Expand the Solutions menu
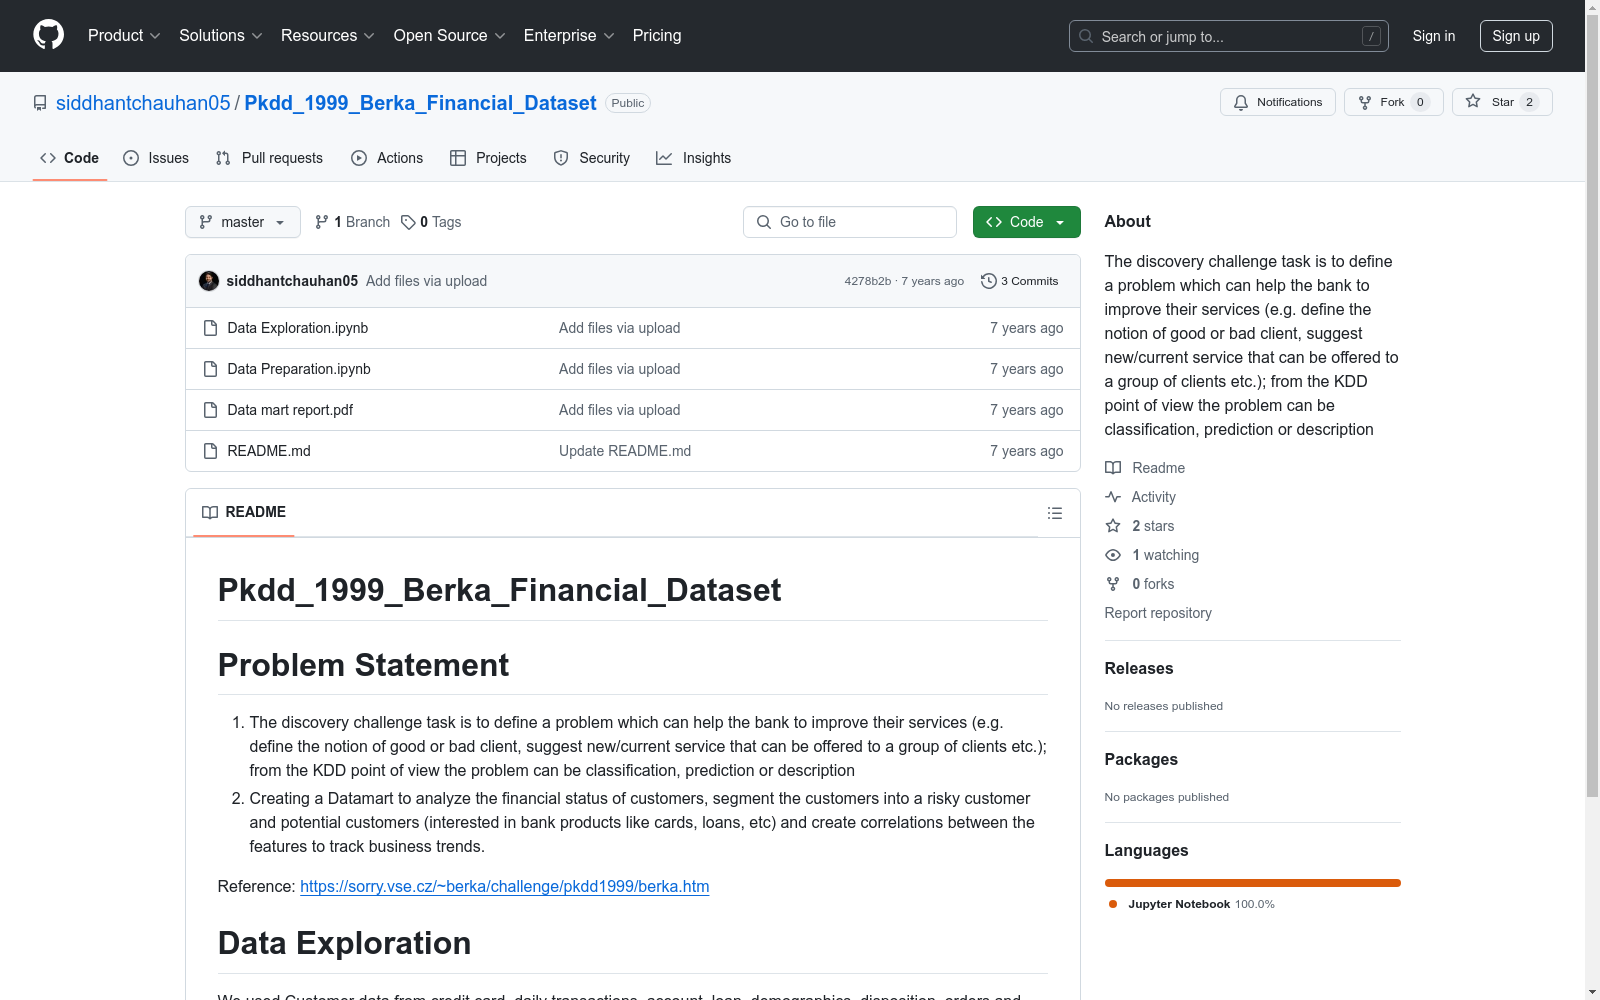This screenshot has height=1000, width=1600. 221,36
